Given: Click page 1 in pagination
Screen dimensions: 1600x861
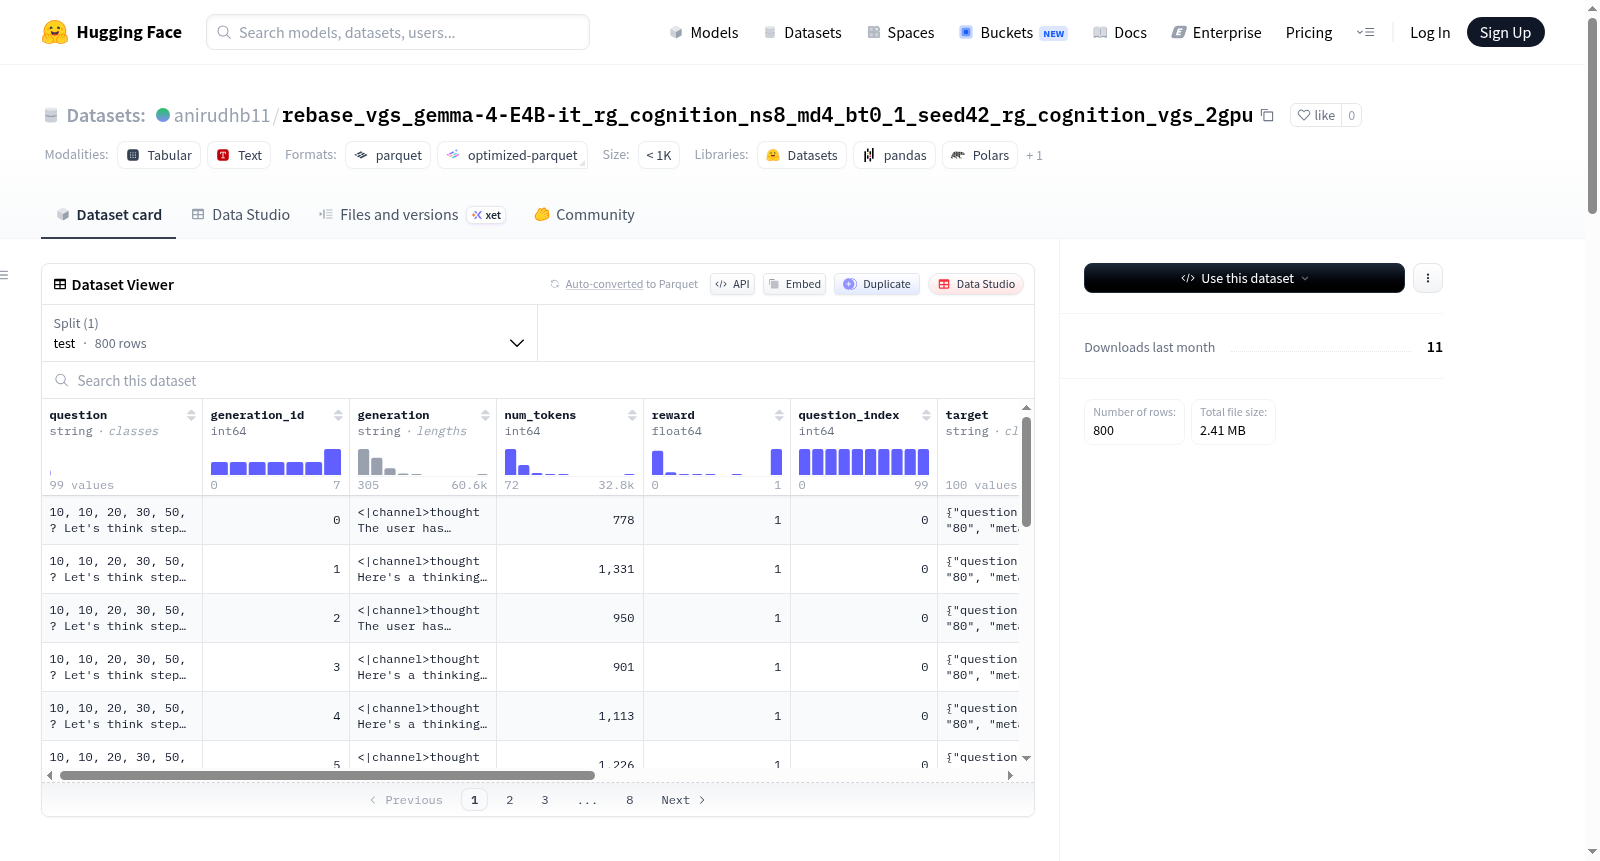Looking at the screenshot, I should (x=475, y=800).
